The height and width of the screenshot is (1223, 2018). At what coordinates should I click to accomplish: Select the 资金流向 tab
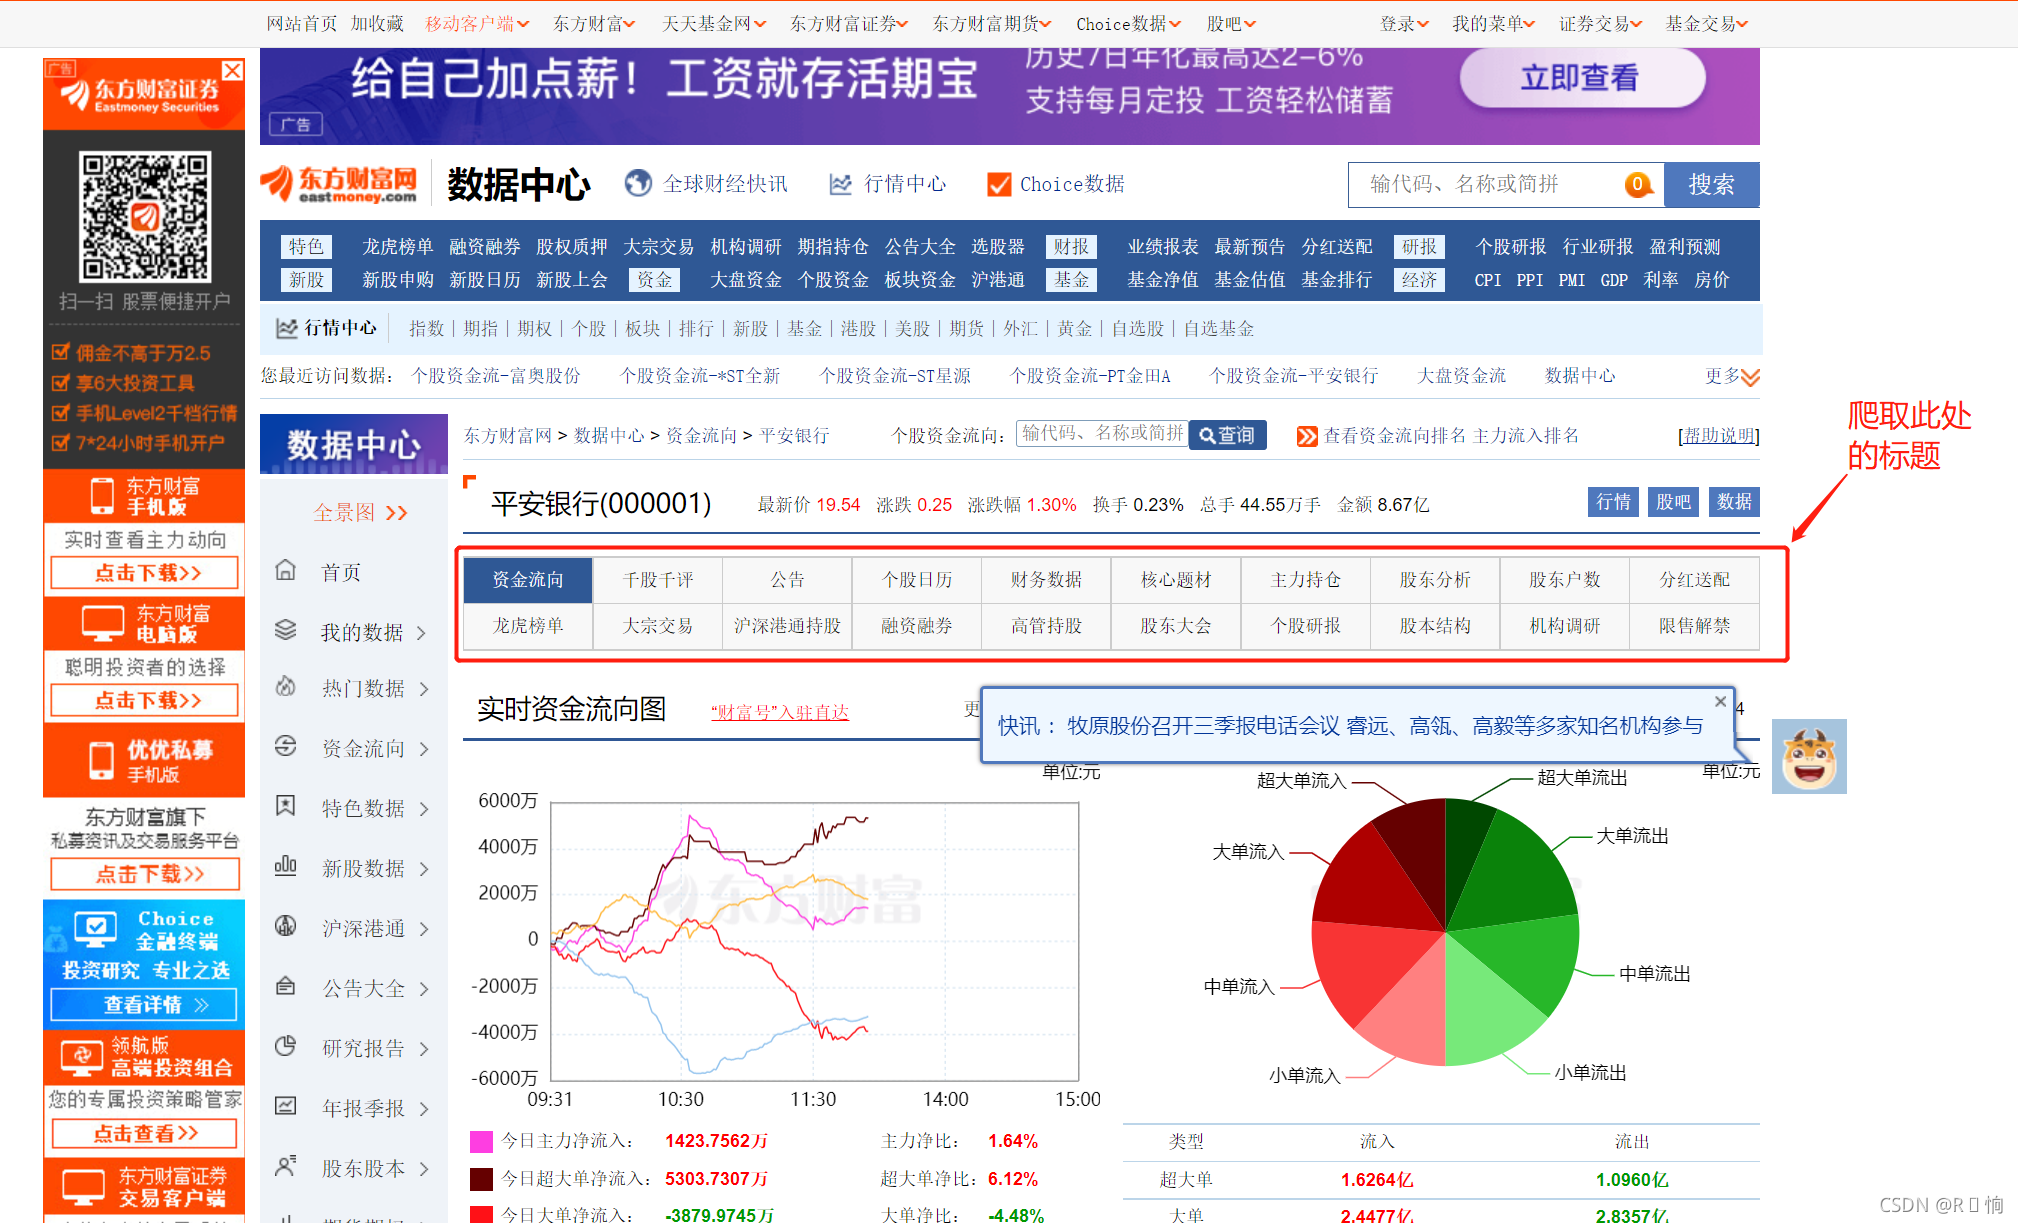pyautogui.click(x=528, y=580)
